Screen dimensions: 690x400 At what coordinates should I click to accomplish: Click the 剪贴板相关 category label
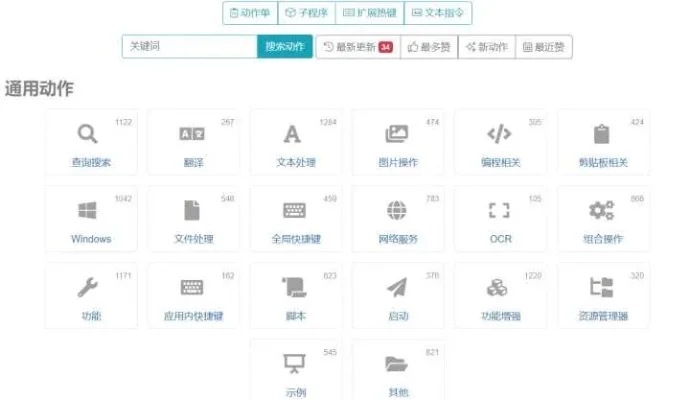(603, 162)
